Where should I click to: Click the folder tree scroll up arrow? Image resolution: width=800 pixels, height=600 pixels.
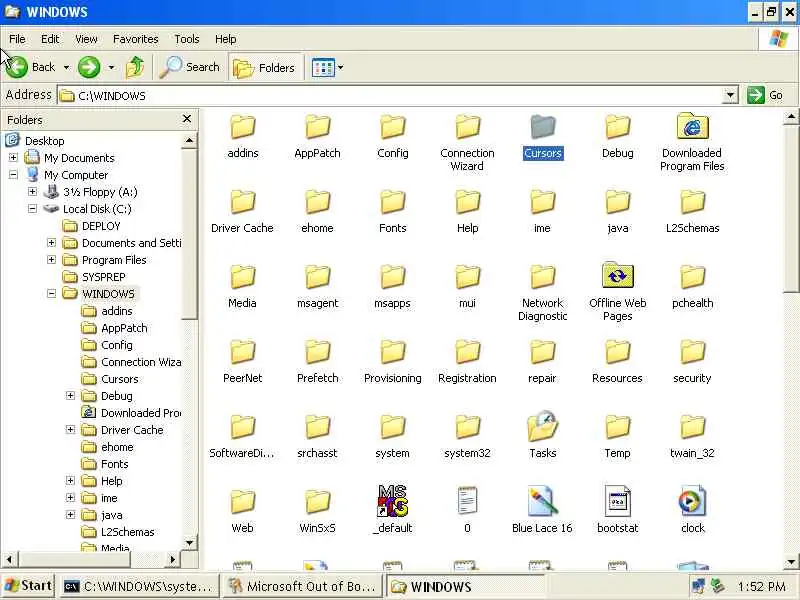(x=189, y=140)
